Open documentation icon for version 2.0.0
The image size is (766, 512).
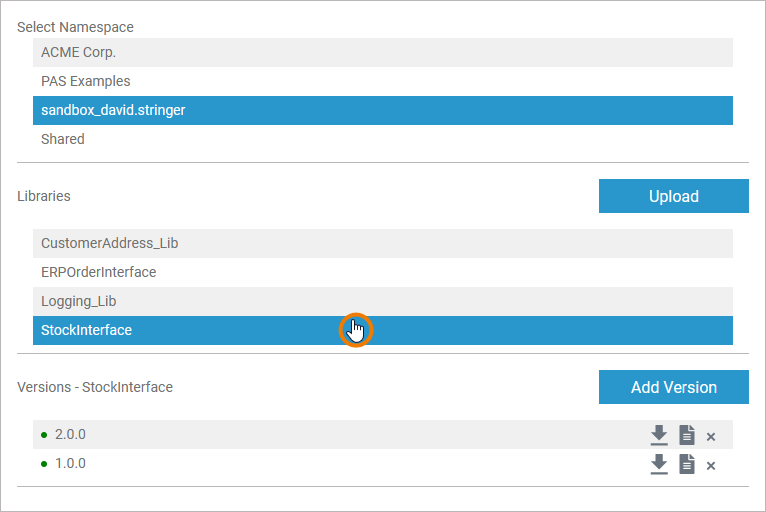tap(687, 435)
